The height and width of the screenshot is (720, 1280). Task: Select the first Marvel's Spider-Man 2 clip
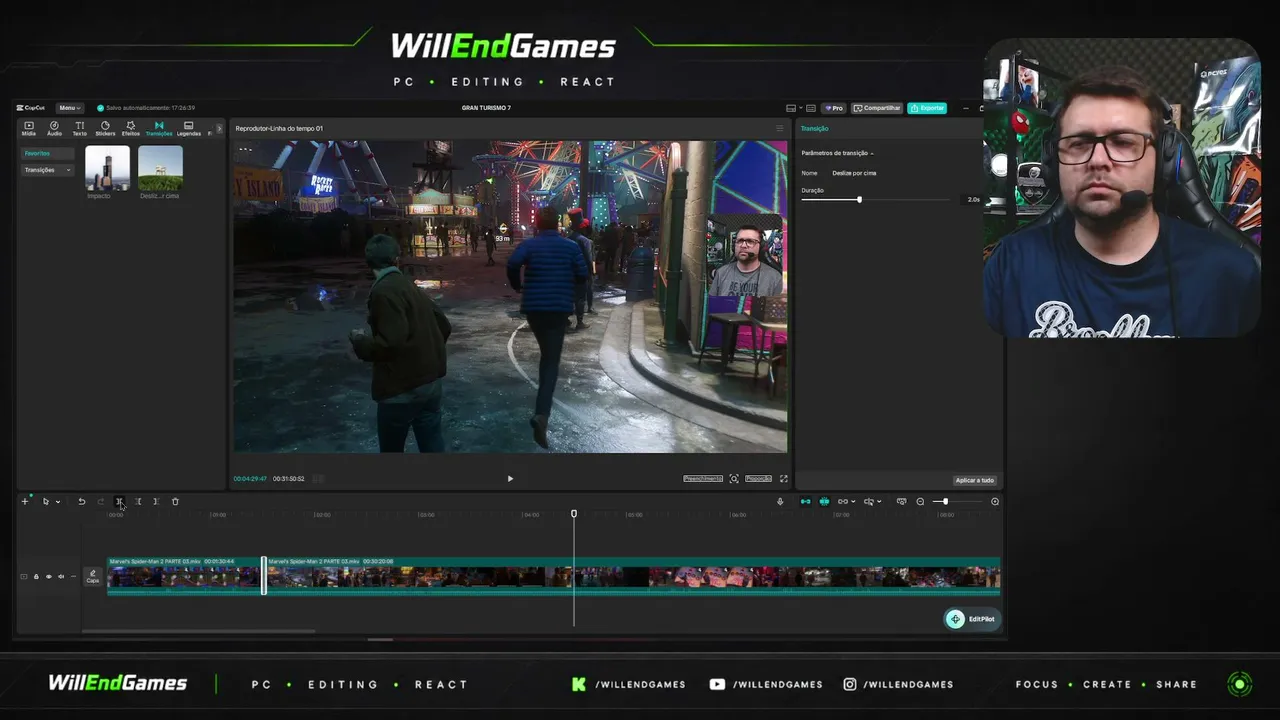[x=185, y=575]
